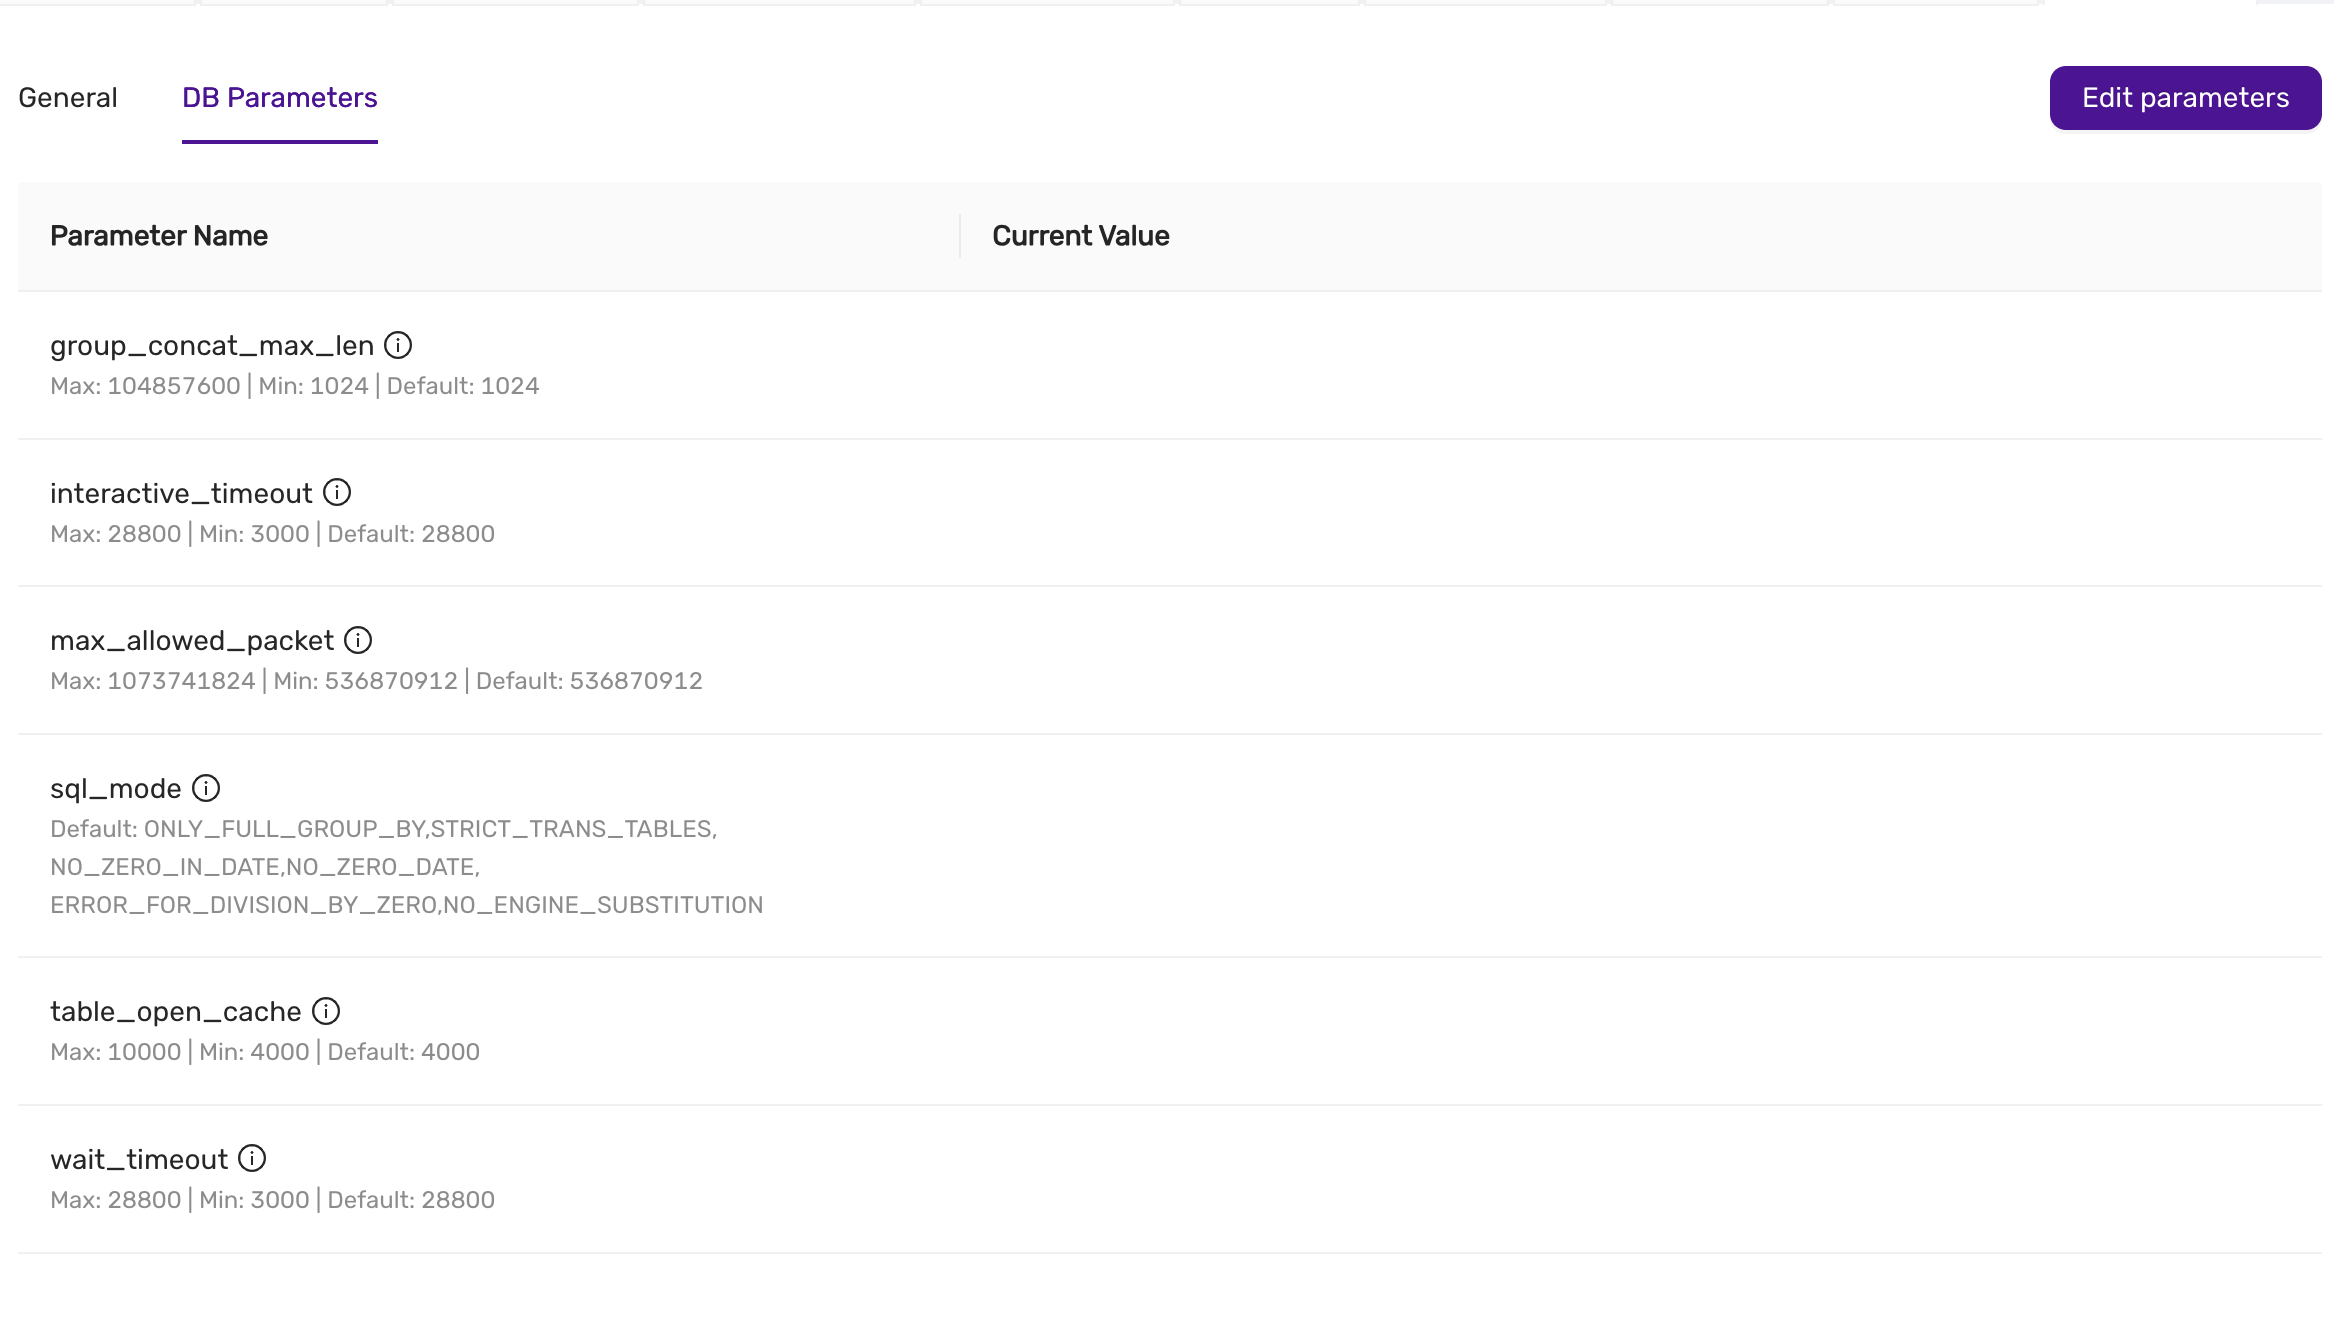Select the DB Parameters tab
The height and width of the screenshot is (1344, 2334).
[x=280, y=98]
